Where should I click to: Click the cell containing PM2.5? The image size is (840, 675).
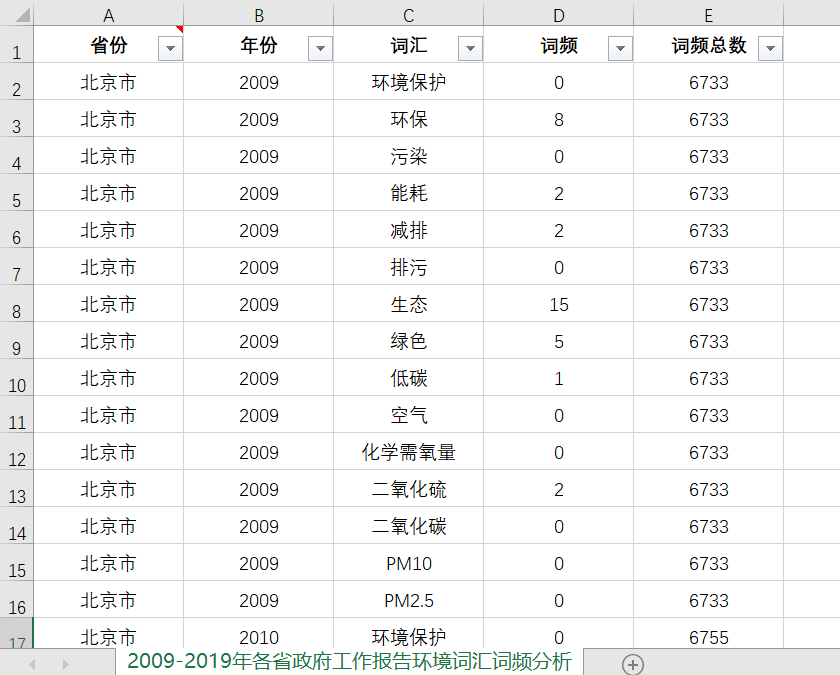point(408,601)
